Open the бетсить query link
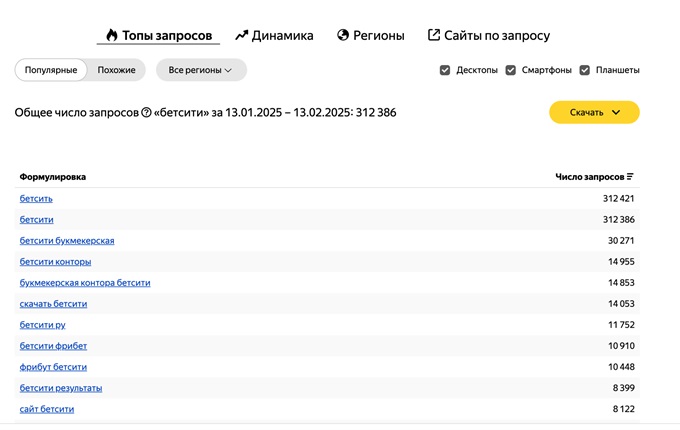The height and width of the screenshot is (430, 680). coord(36,199)
